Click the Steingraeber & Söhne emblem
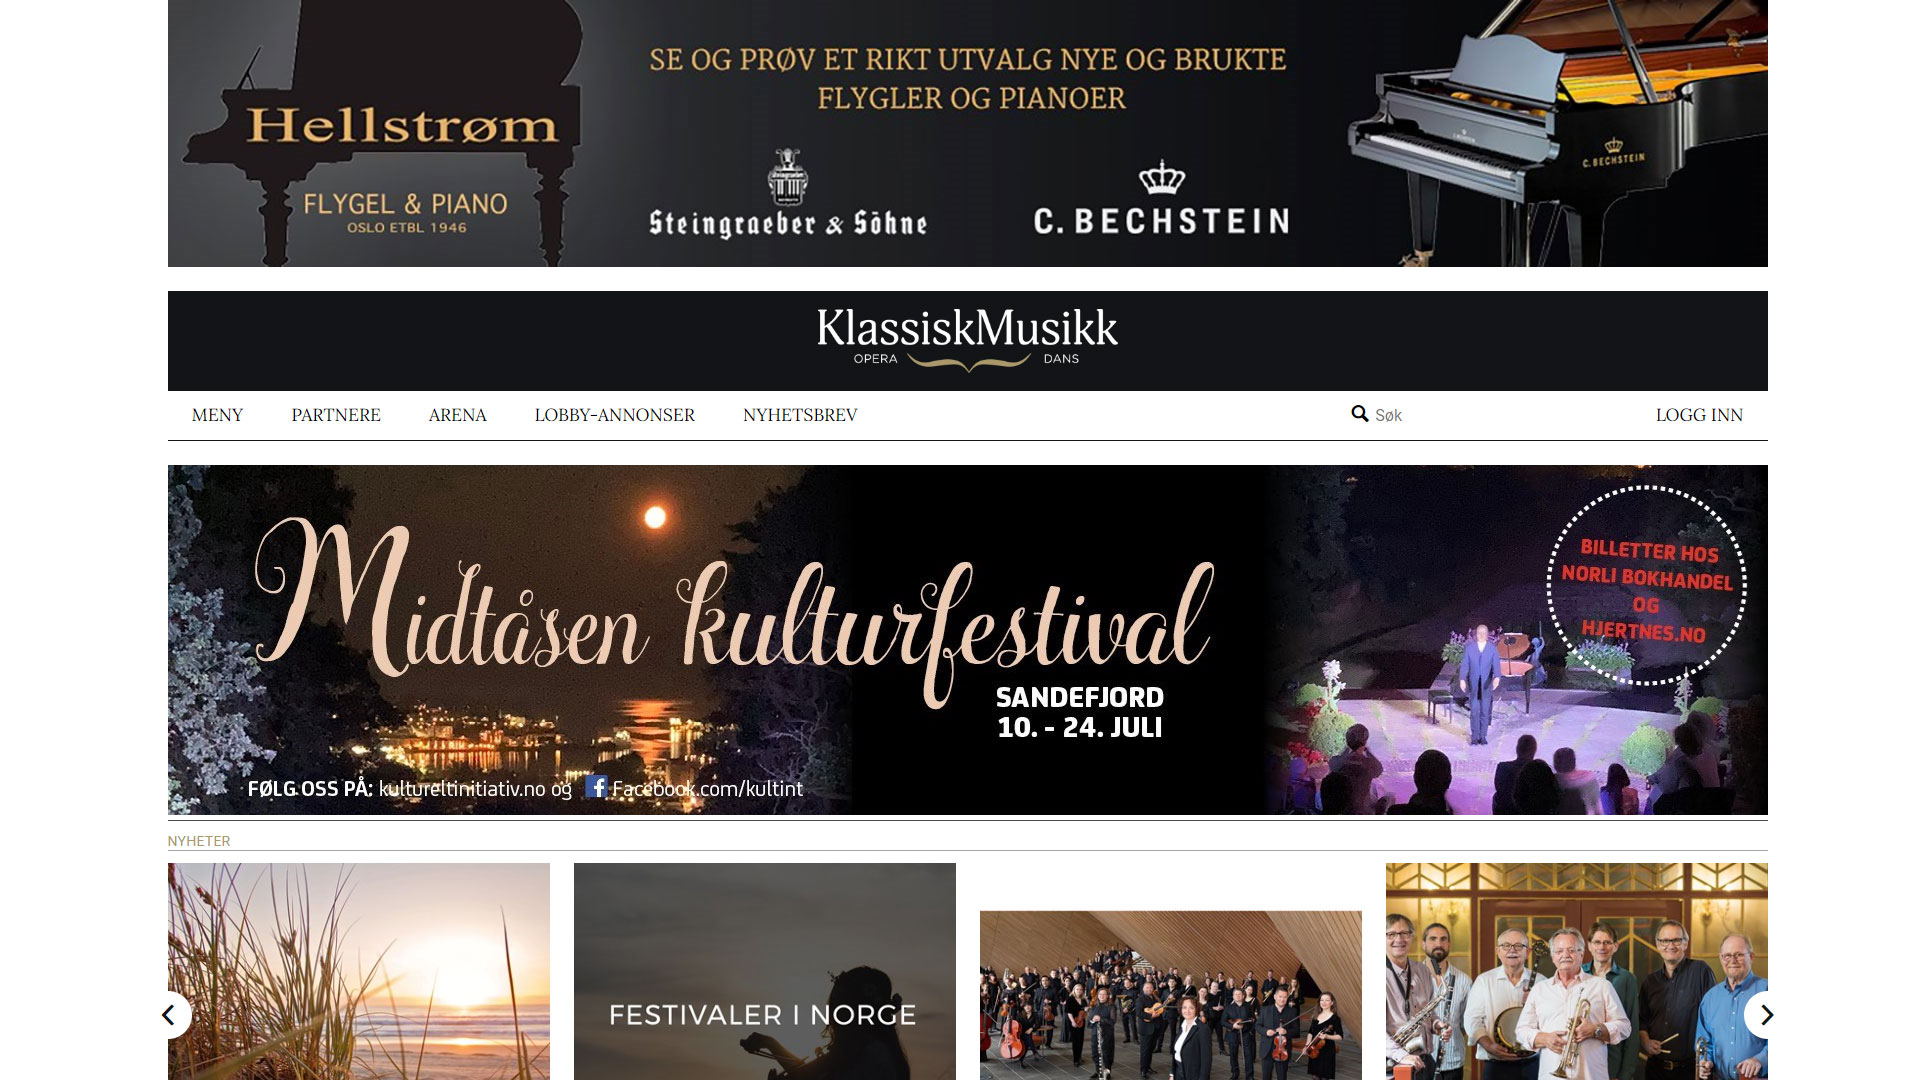 pos(788,177)
